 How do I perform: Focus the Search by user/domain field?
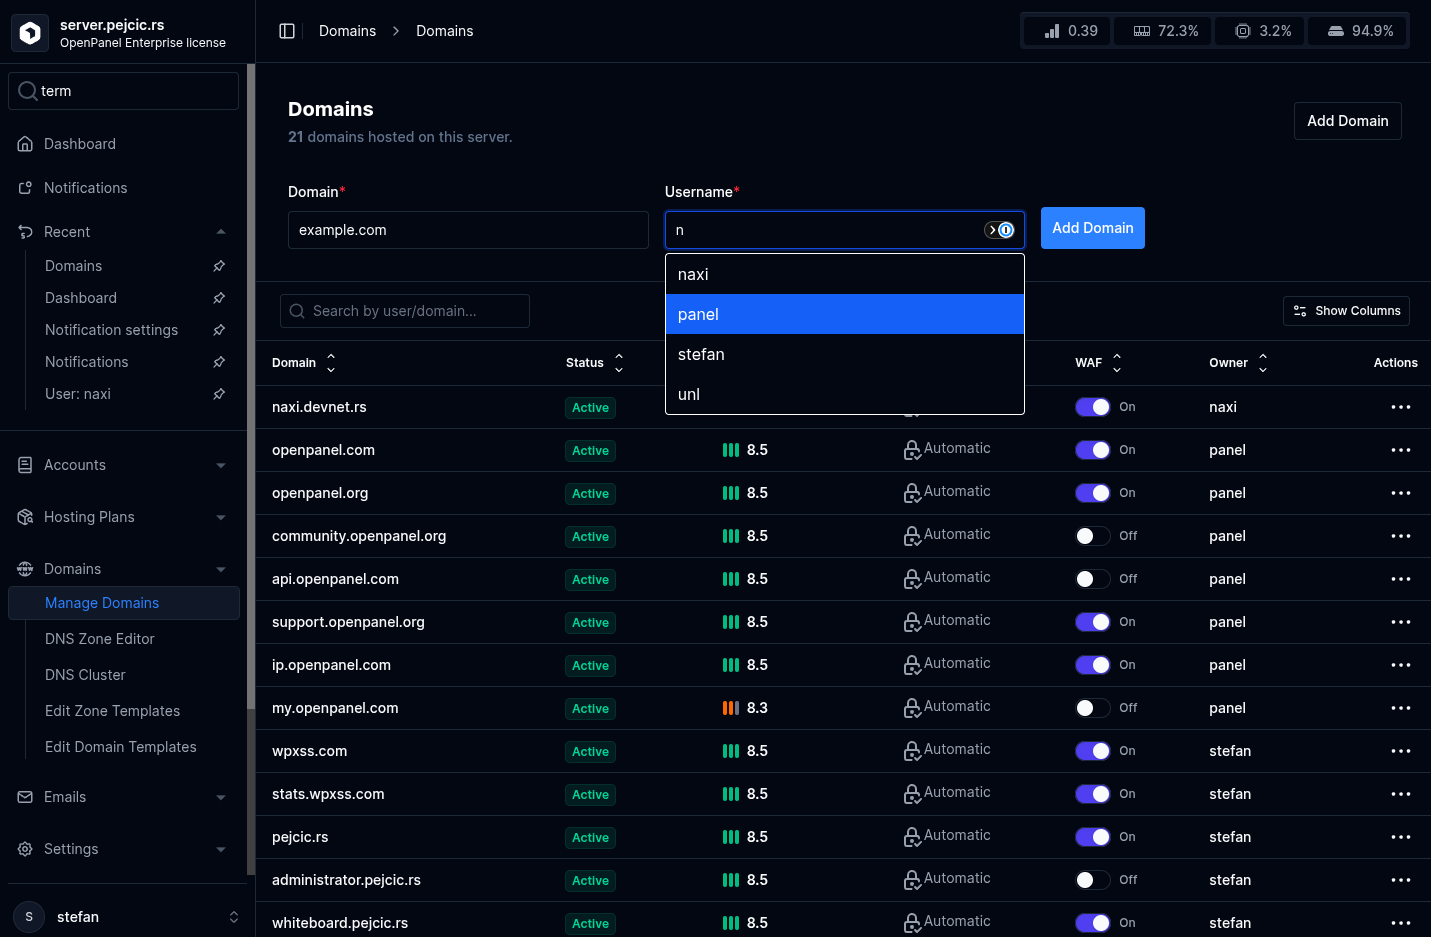tap(405, 311)
